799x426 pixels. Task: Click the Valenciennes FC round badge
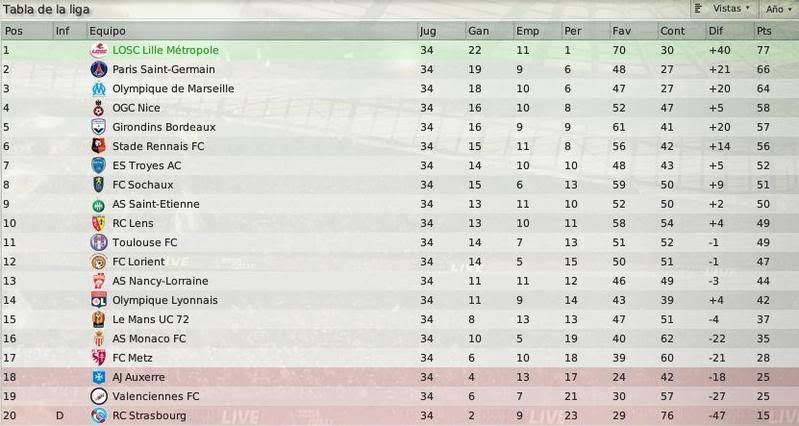98,396
